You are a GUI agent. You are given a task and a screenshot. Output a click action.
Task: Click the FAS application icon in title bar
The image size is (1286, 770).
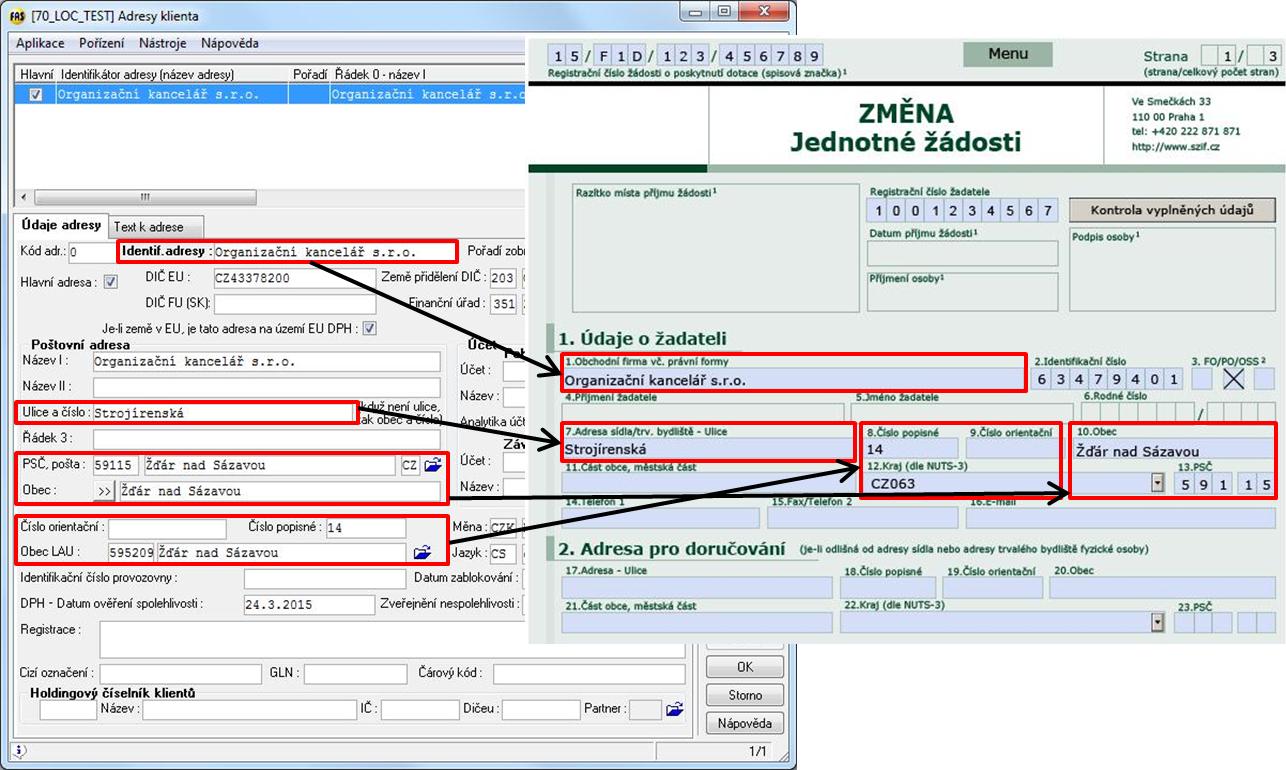point(16,16)
